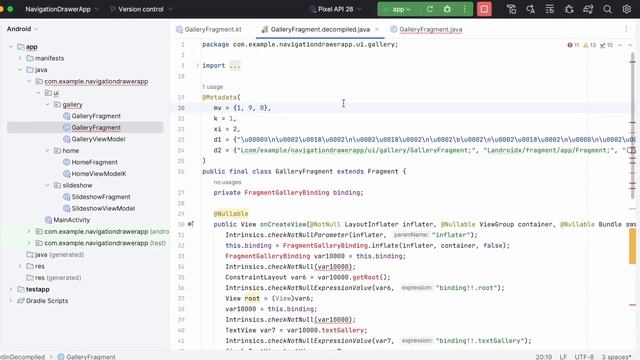
Task: Go to previous highlighted error arrow
Action: (620, 45)
